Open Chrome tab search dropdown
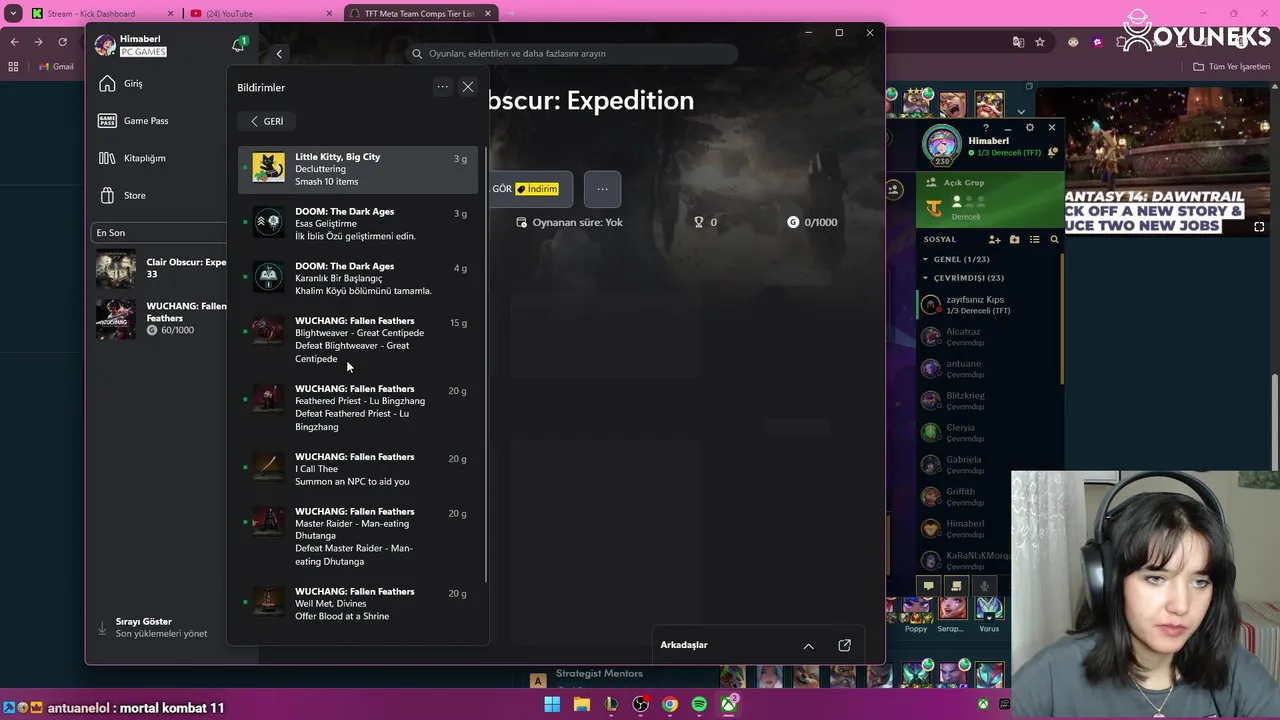Viewport: 1280px width, 720px height. (13, 14)
